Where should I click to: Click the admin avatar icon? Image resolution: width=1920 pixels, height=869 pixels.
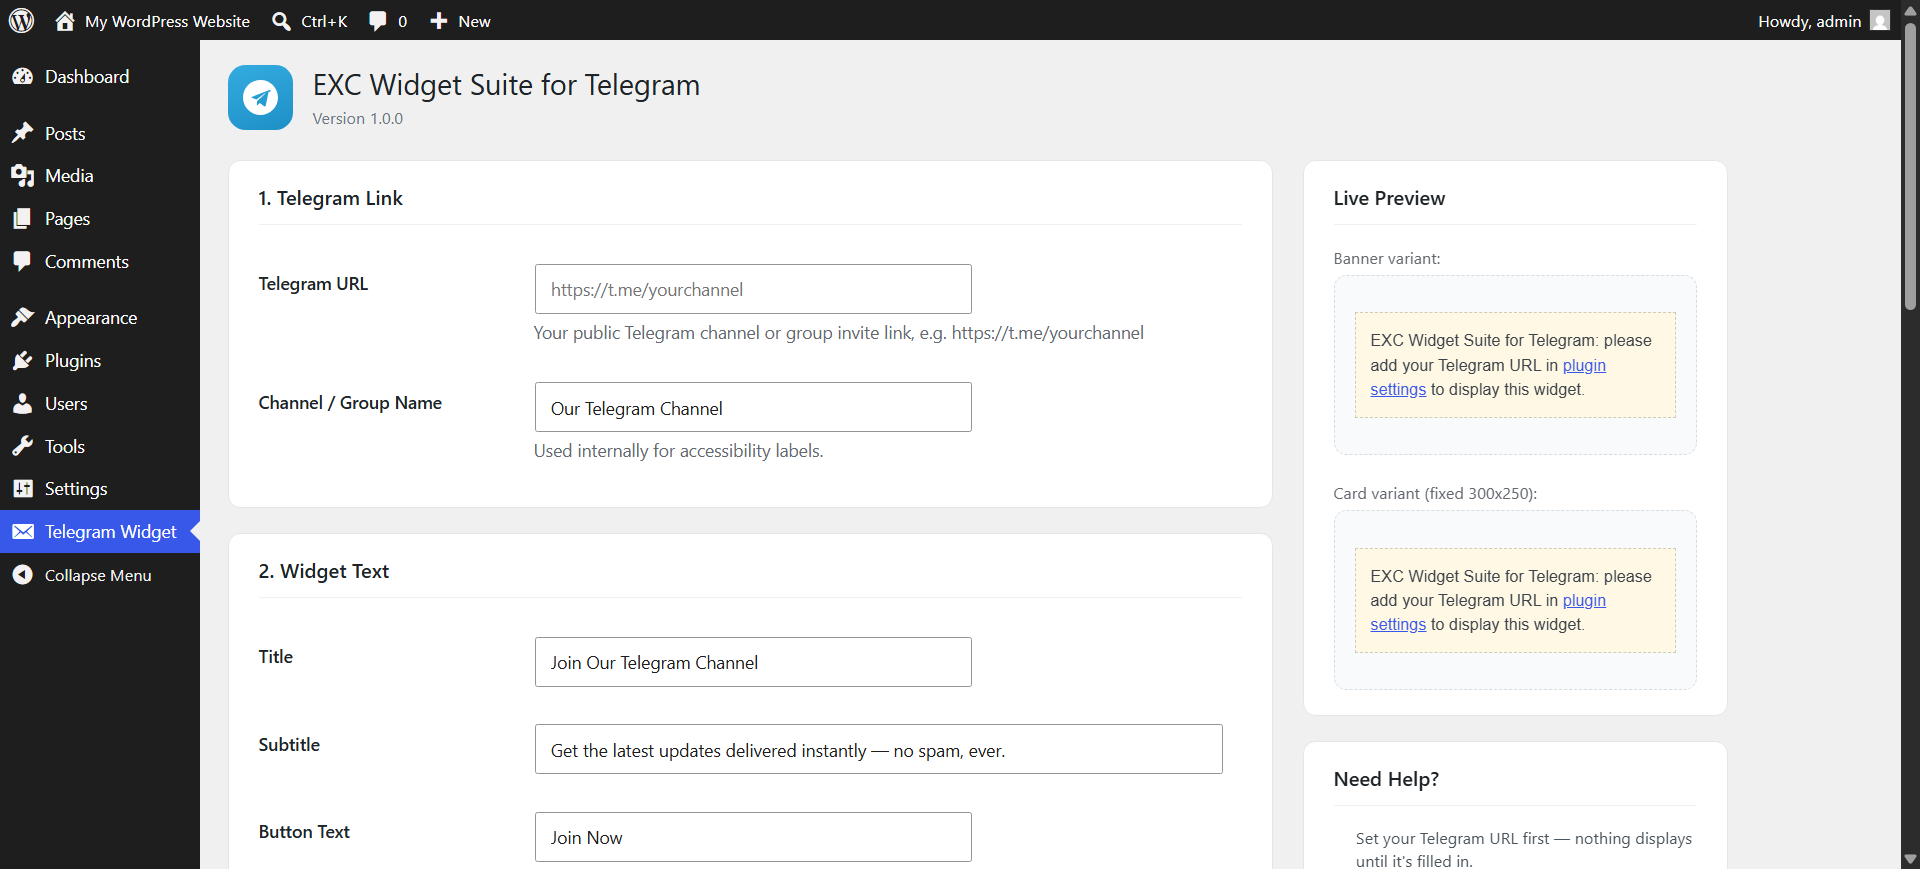coord(1880,20)
